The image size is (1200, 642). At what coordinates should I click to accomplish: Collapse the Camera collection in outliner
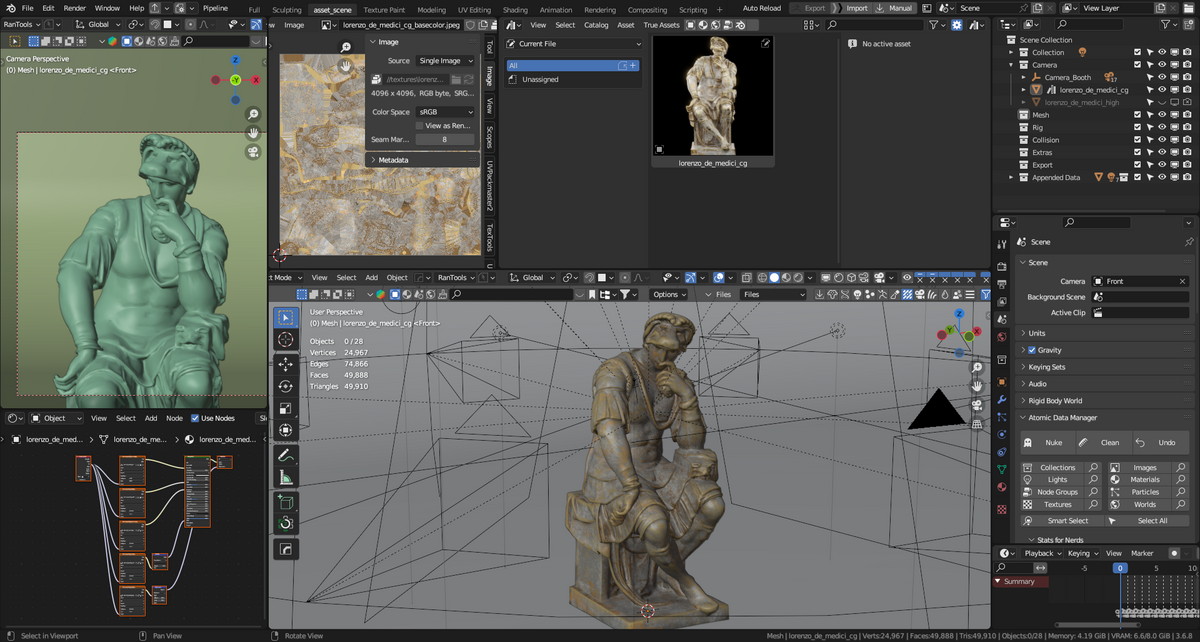[x=1013, y=65]
